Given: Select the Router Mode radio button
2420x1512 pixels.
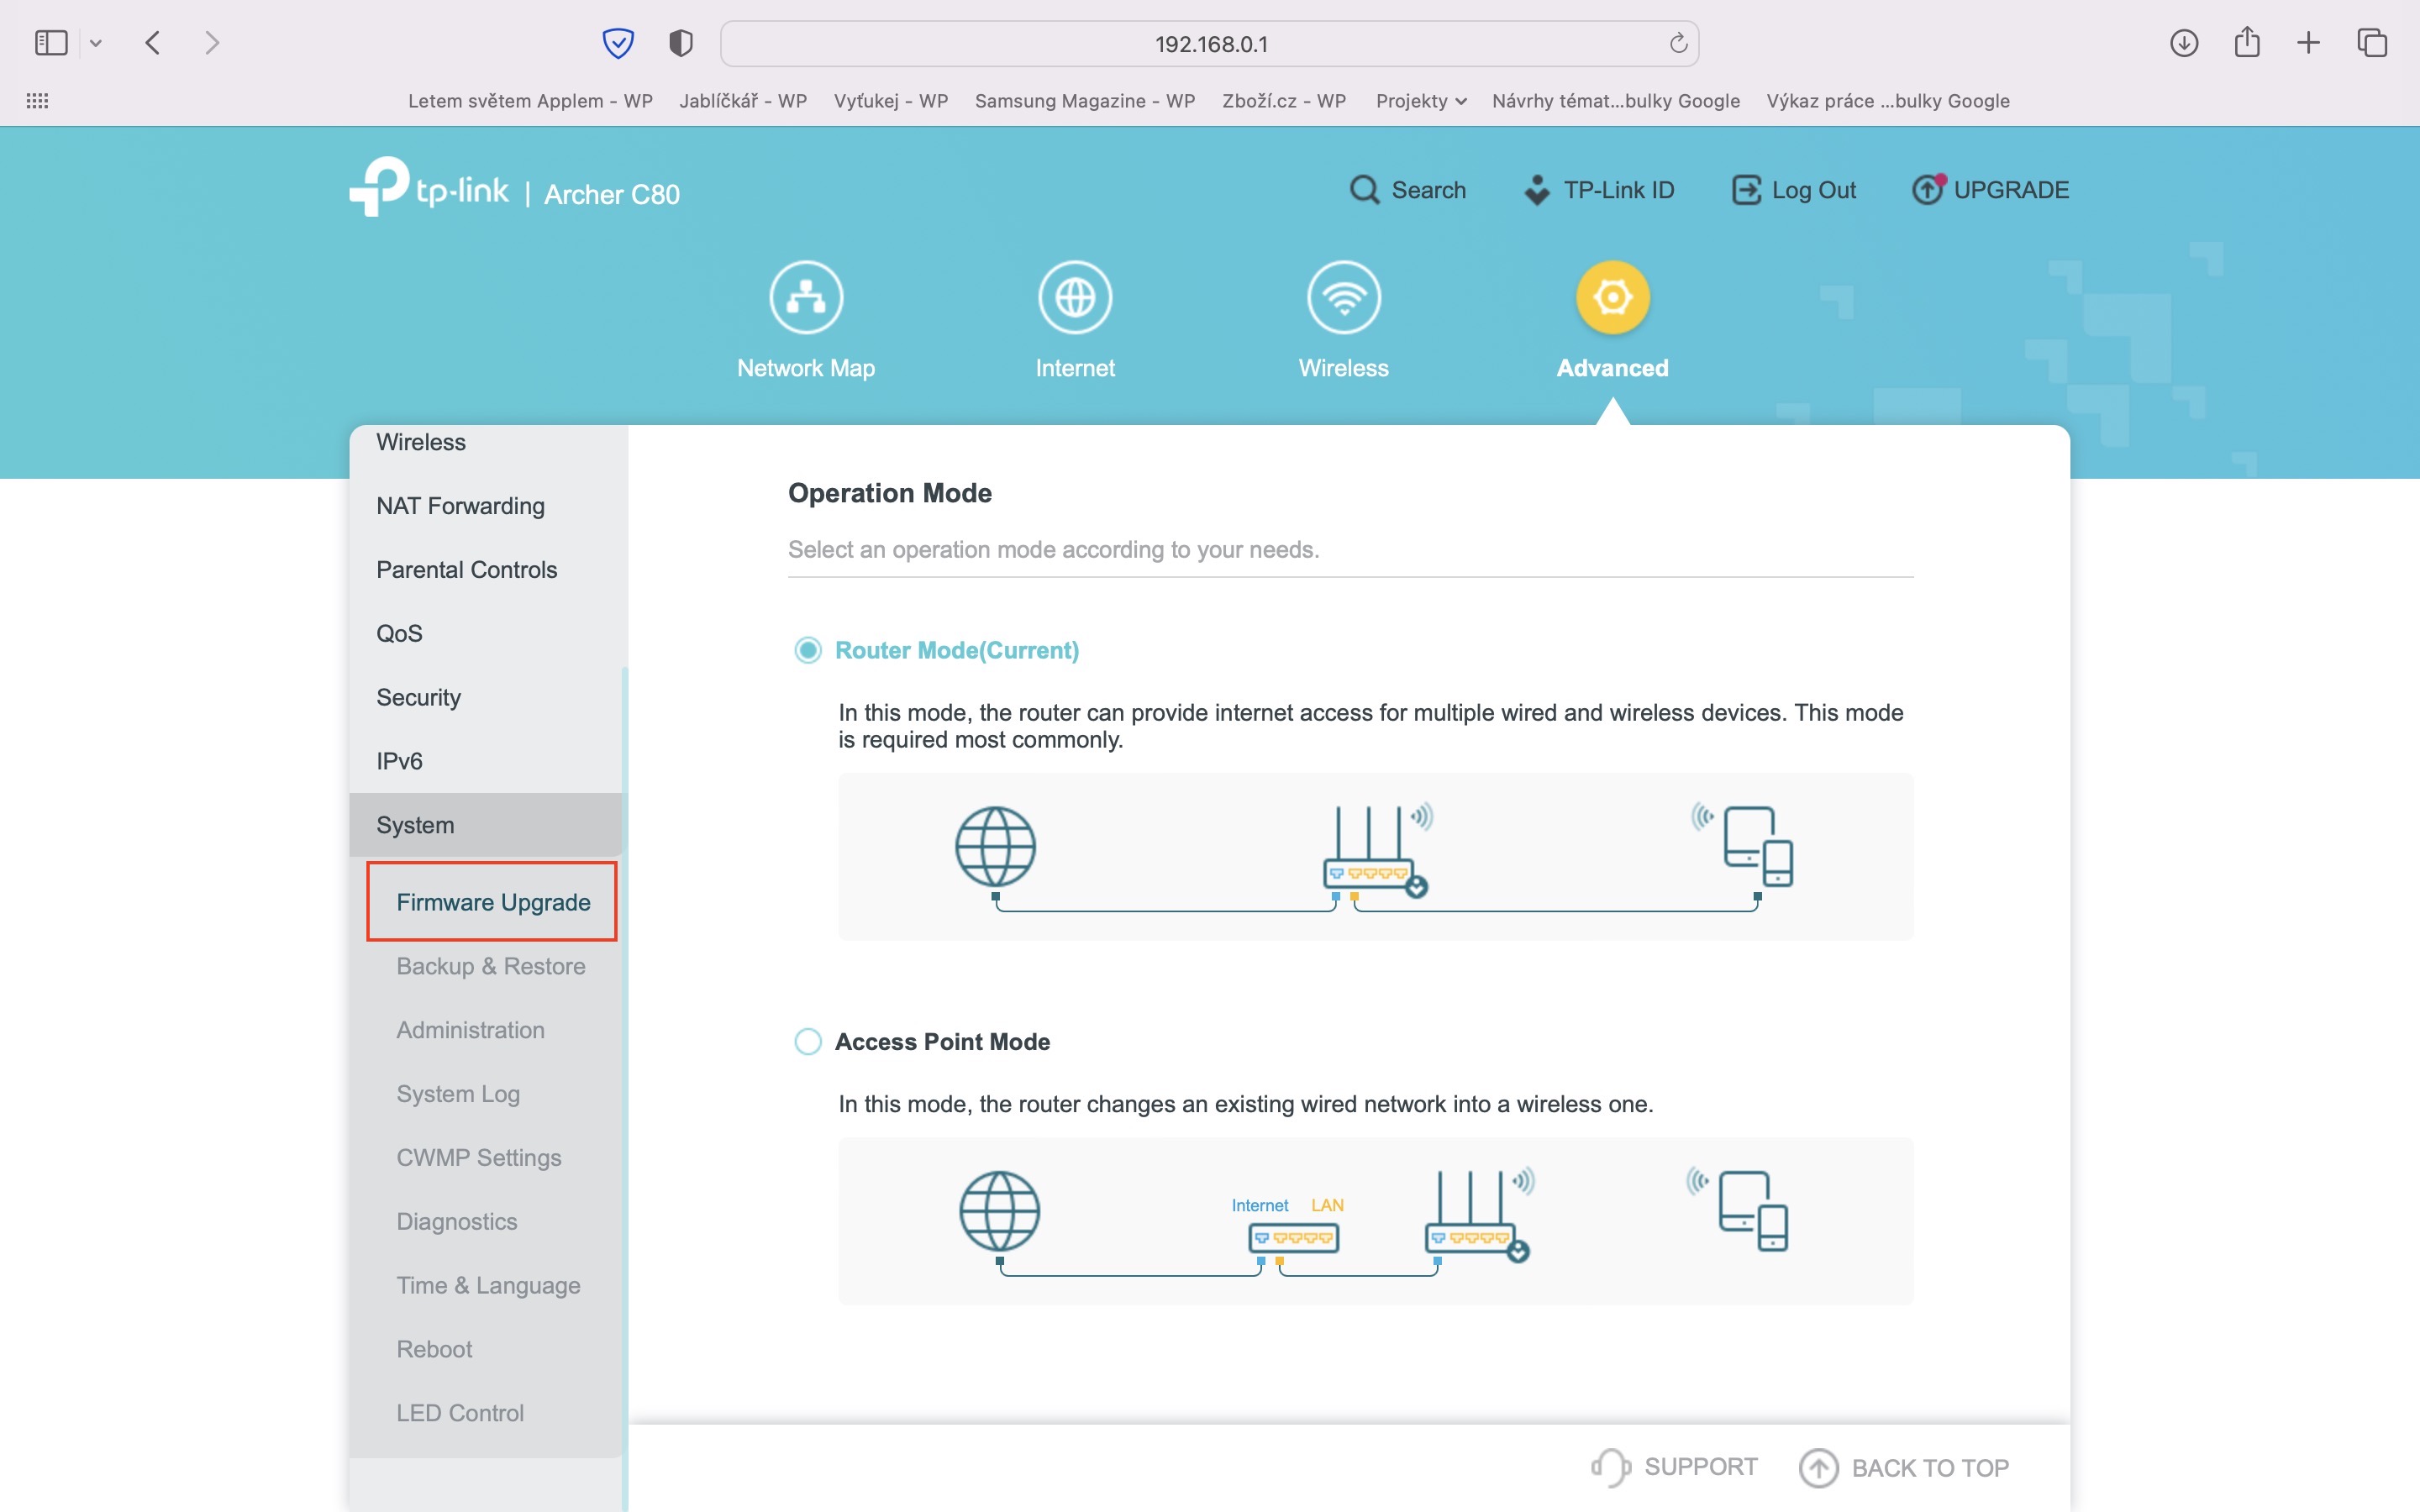Looking at the screenshot, I should click(808, 650).
